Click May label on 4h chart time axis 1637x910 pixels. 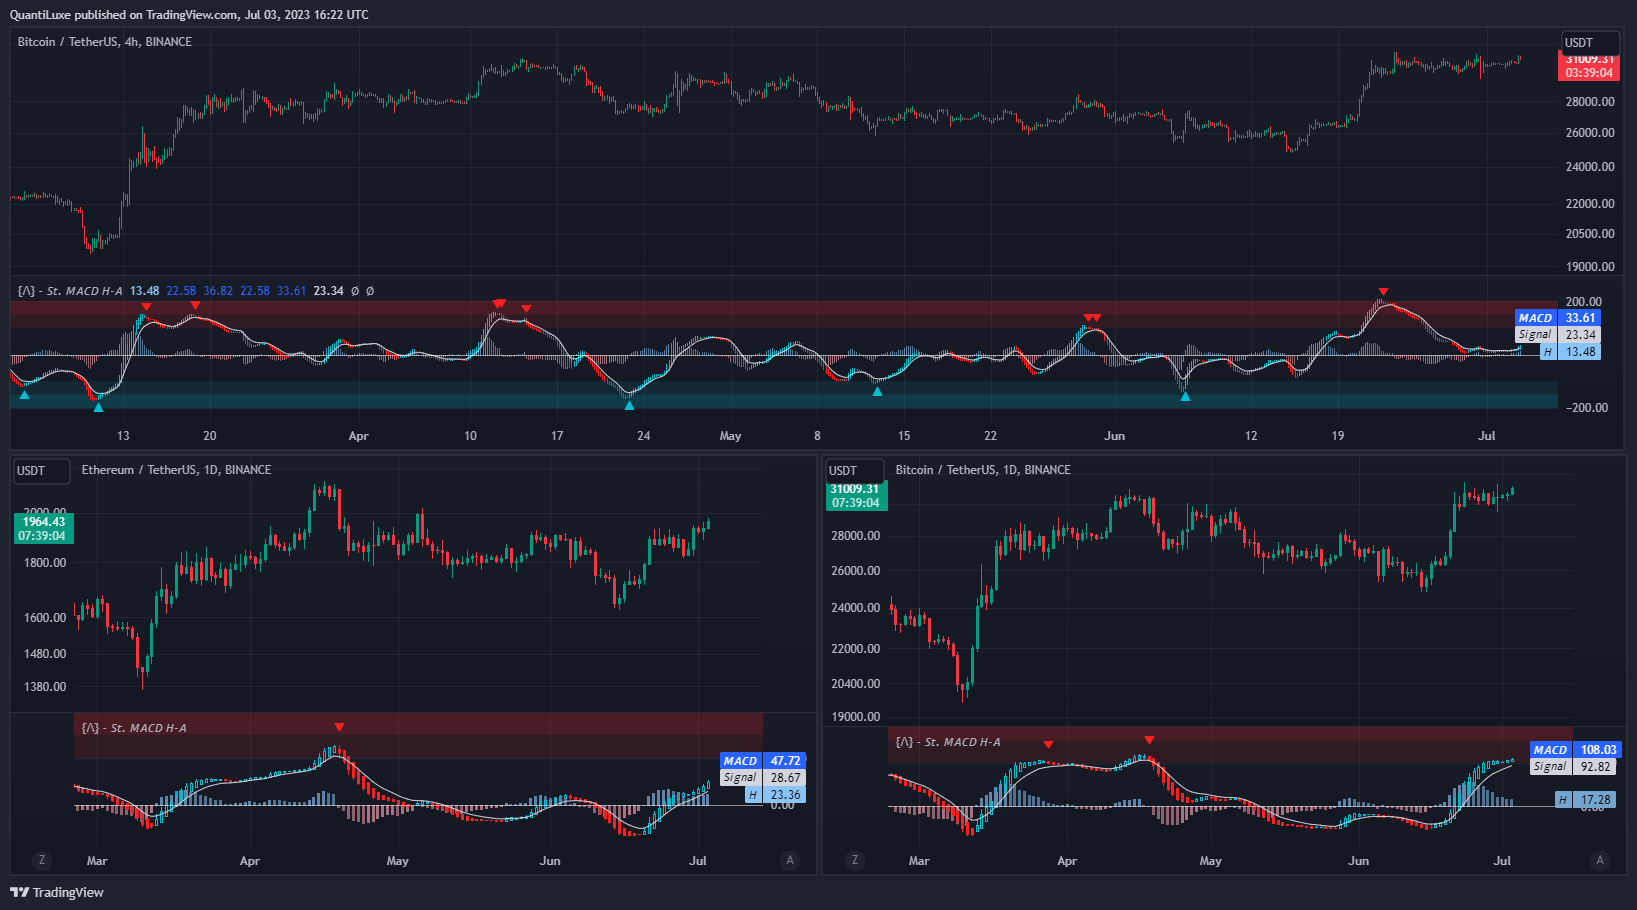tap(730, 436)
